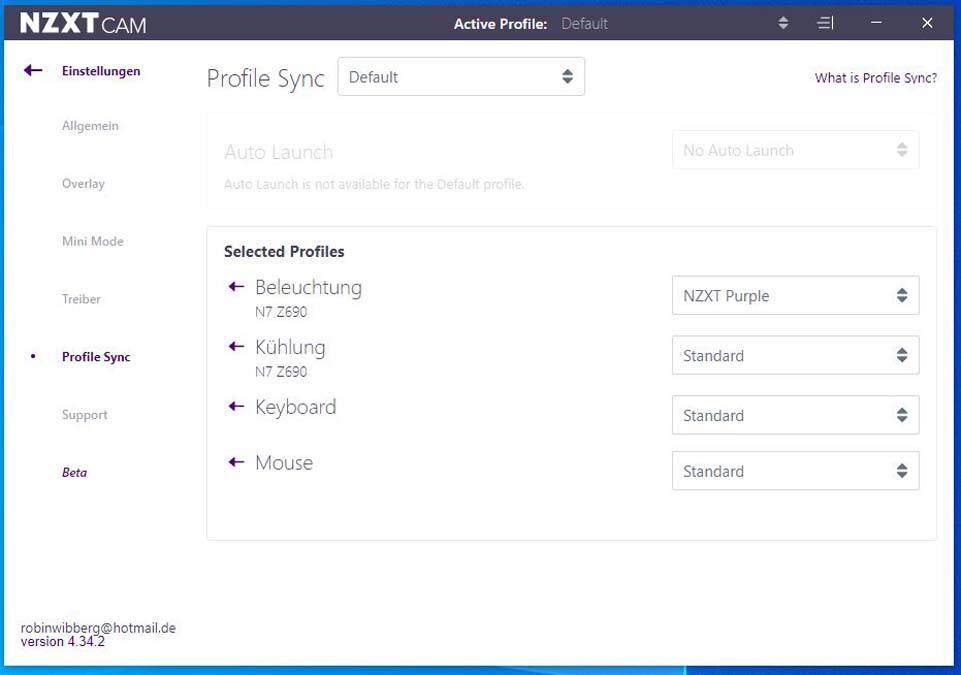The image size is (961, 675).
Task: Click the 'version 4.34.2' text
Action: [63, 642]
